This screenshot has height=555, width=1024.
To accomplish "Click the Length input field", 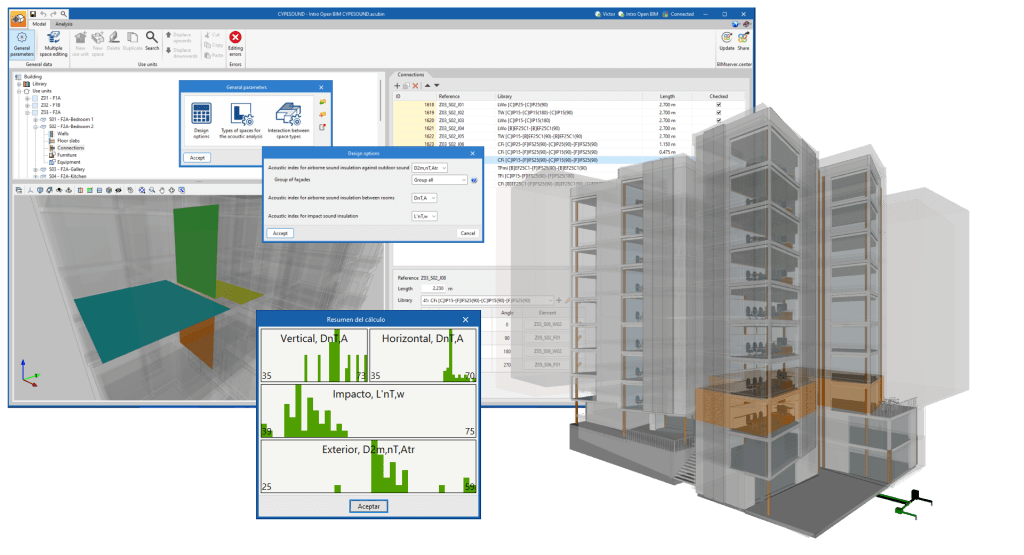I will 434,288.
